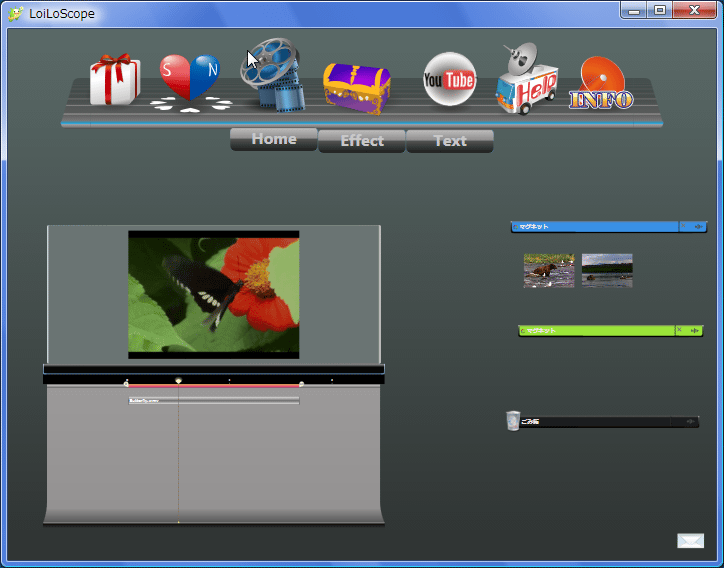Open the Text tab
The width and height of the screenshot is (724, 568).
[x=449, y=141]
